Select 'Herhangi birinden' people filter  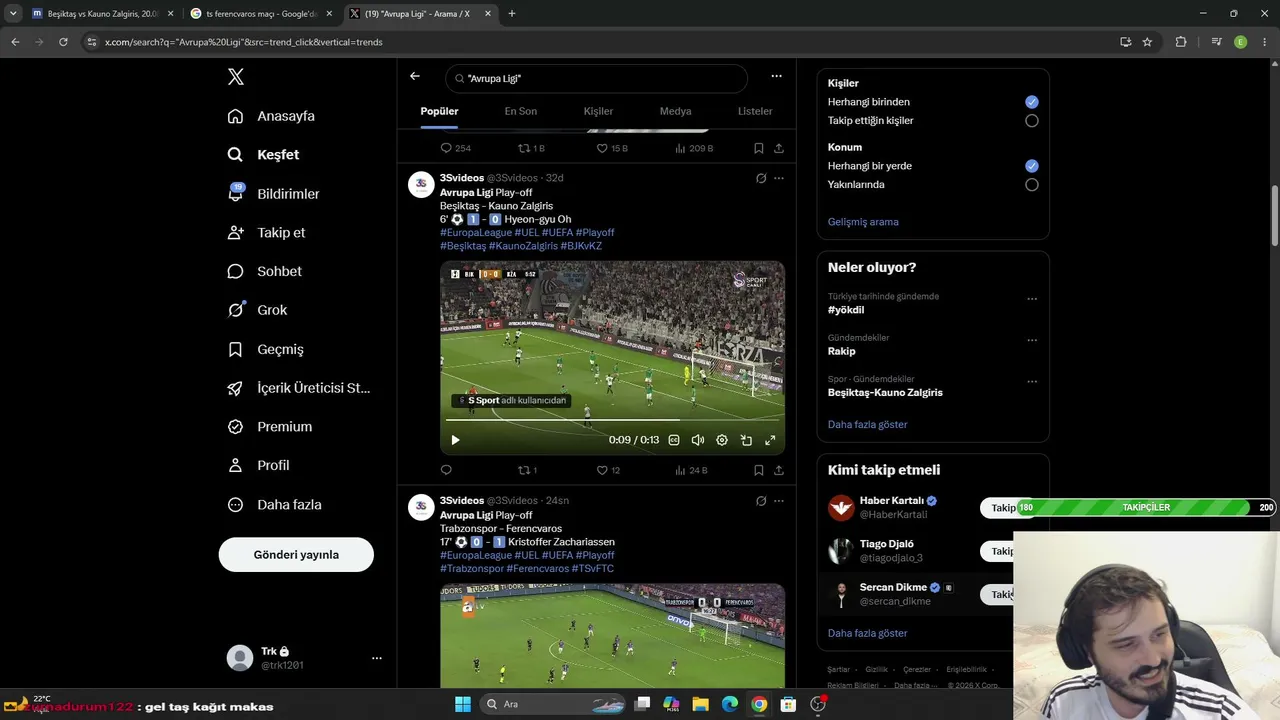click(x=1032, y=102)
